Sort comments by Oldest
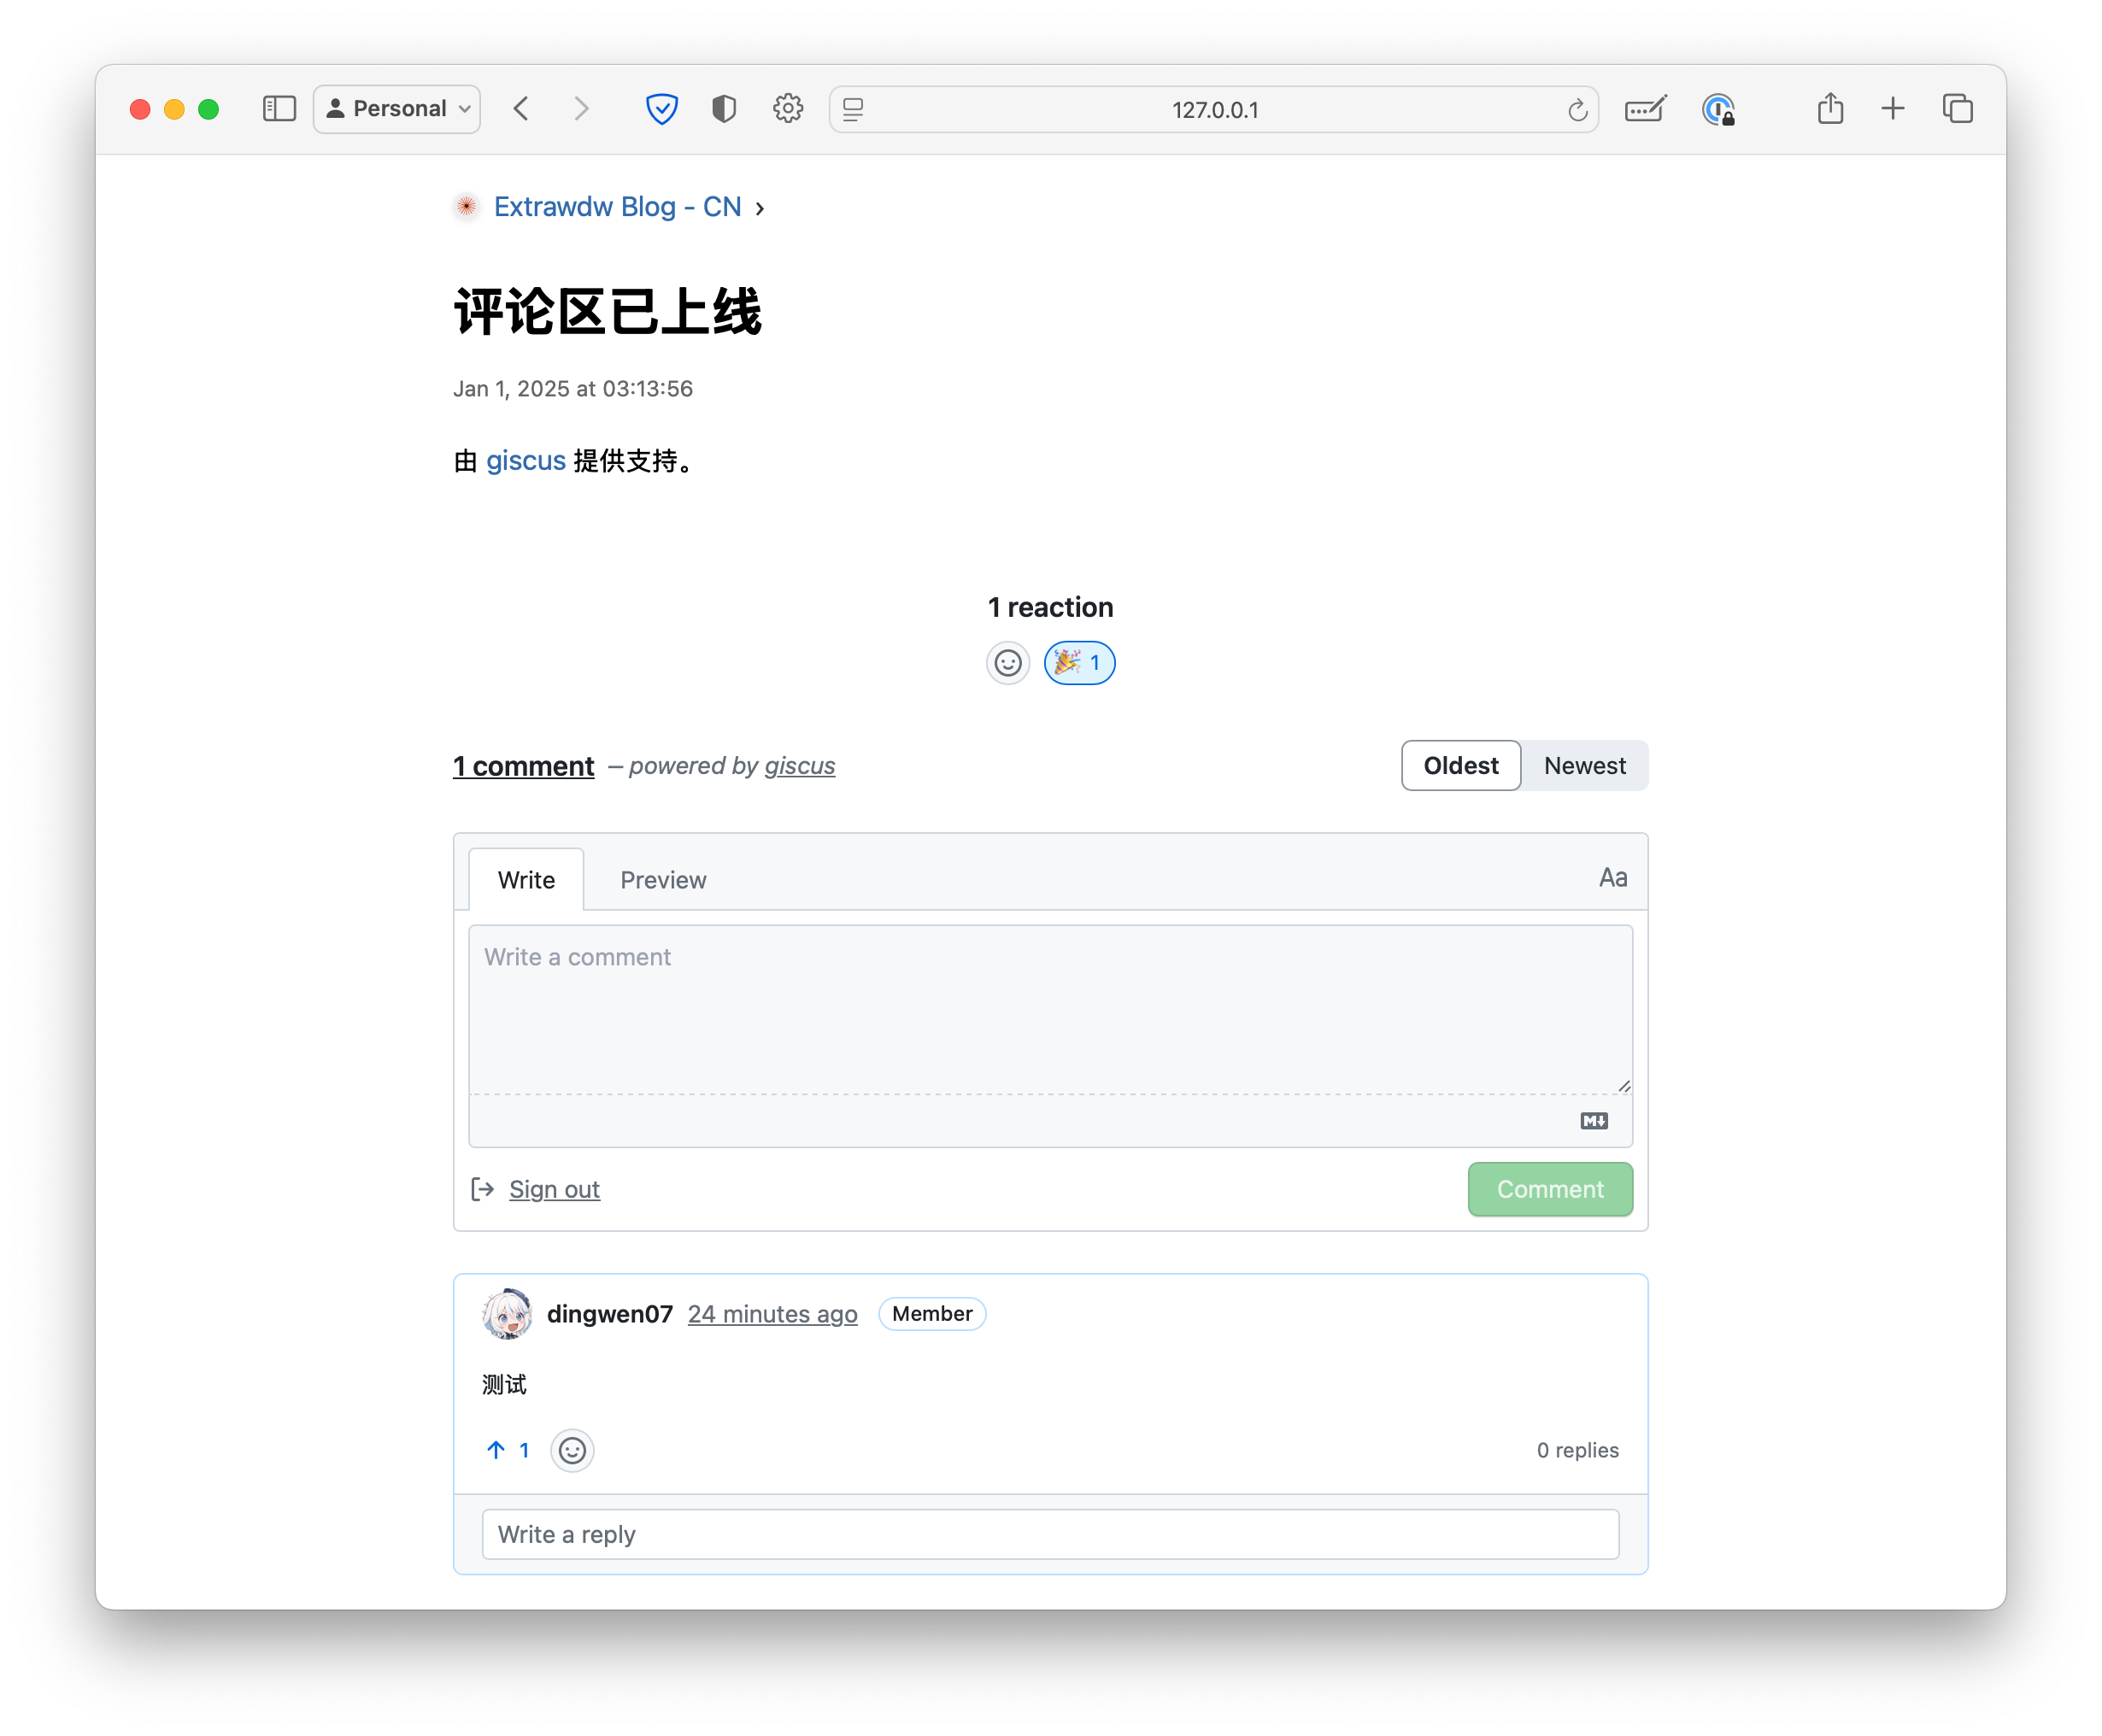 pos(1460,765)
